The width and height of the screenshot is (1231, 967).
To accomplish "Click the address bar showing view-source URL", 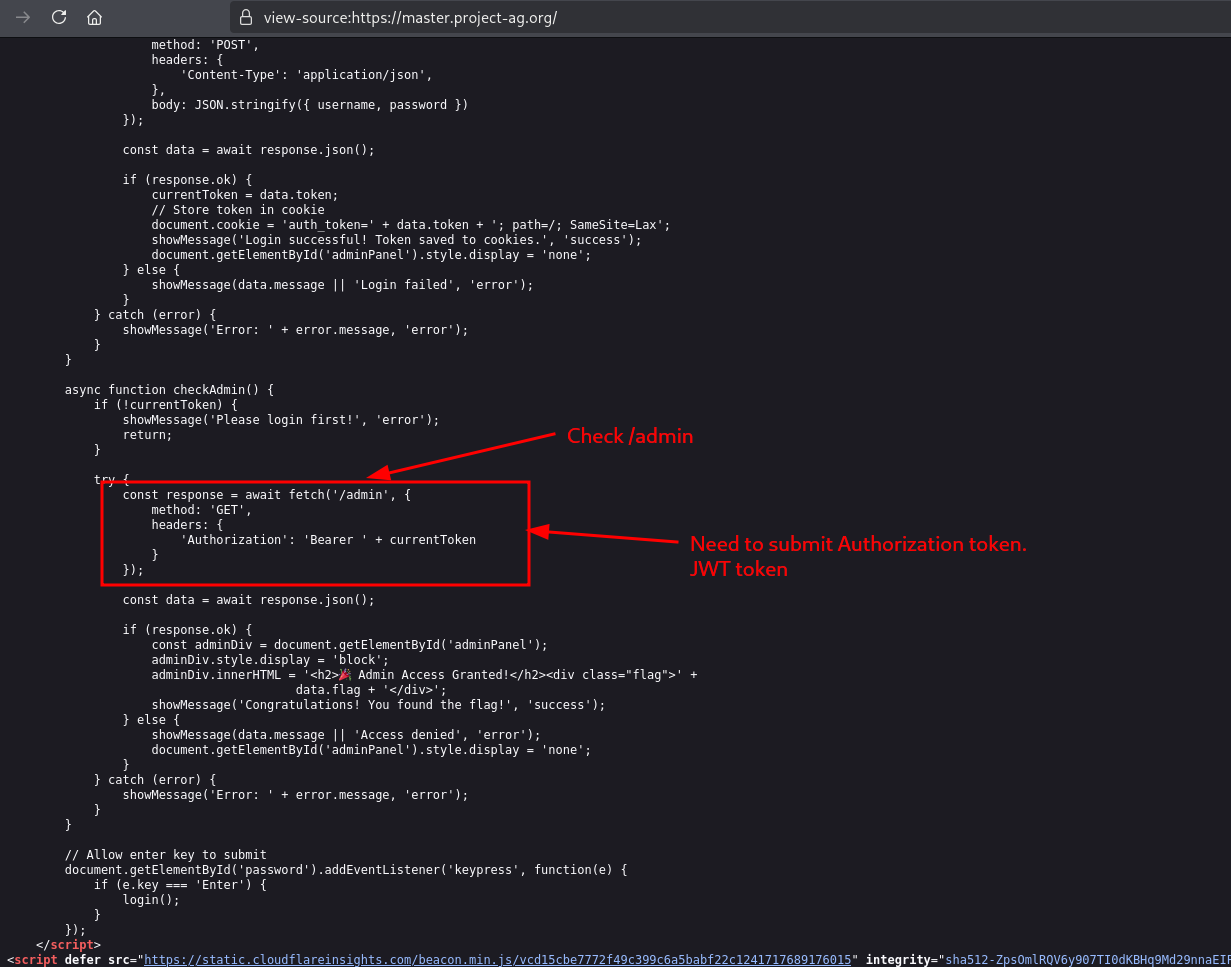I will [410, 17].
